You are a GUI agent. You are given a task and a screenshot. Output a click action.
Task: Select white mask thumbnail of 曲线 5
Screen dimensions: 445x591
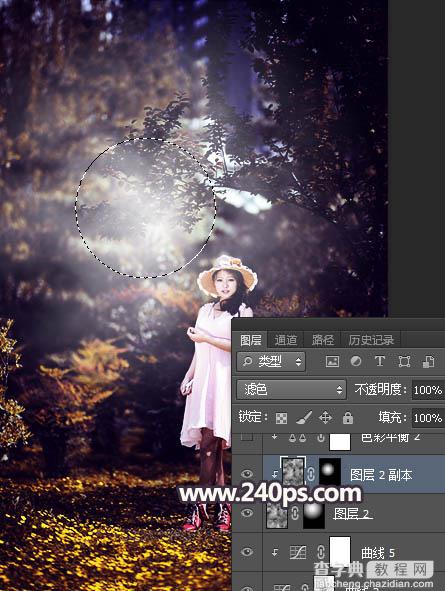pyautogui.click(x=340, y=551)
